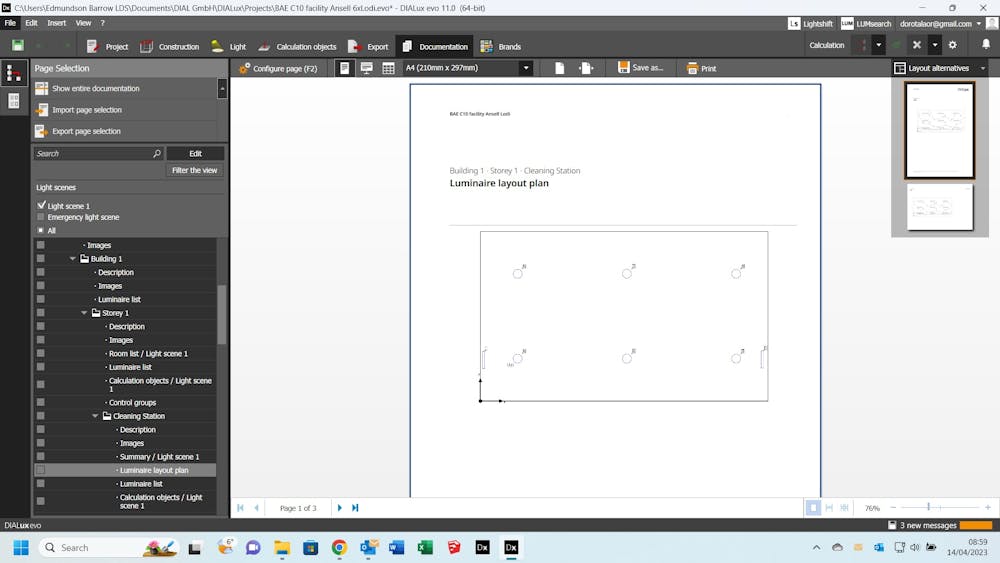The height and width of the screenshot is (563, 1000).
Task: Open the Configure page (F2) settings
Action: pos(277,68)
